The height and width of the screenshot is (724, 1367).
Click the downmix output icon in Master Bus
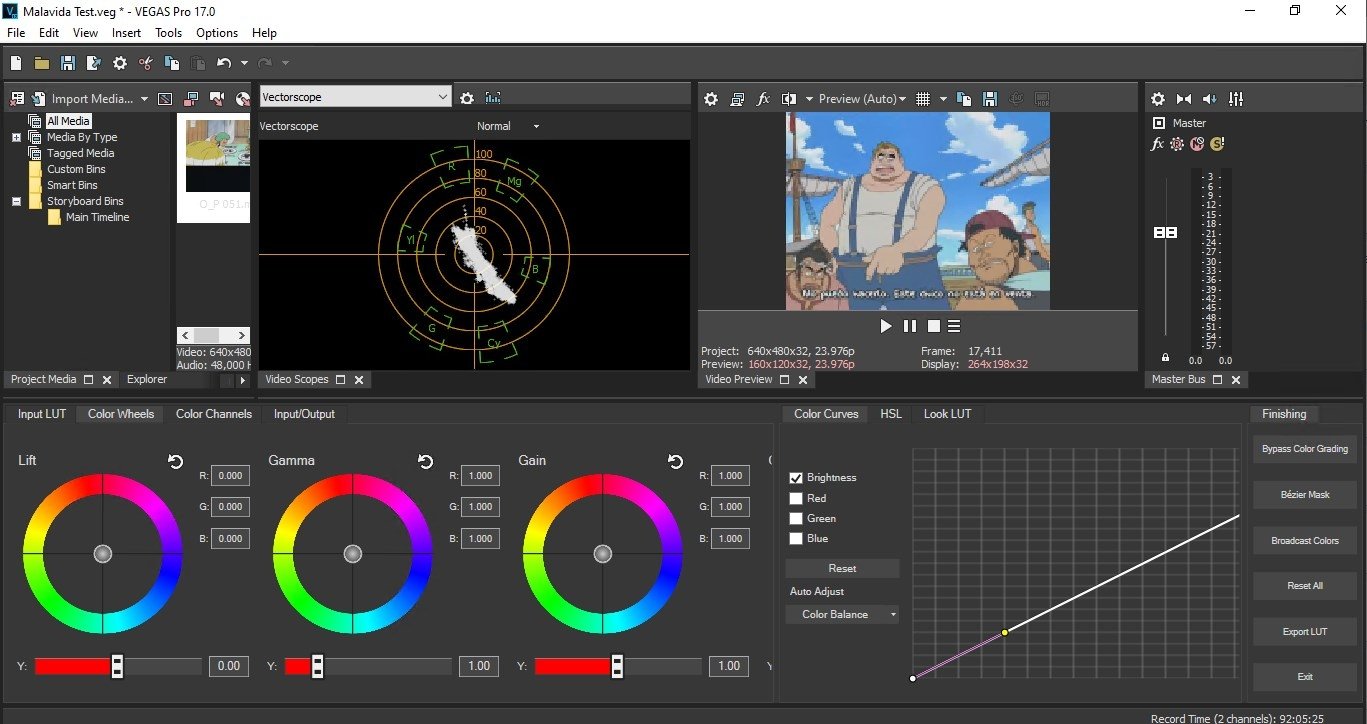tap(1184, 99)
